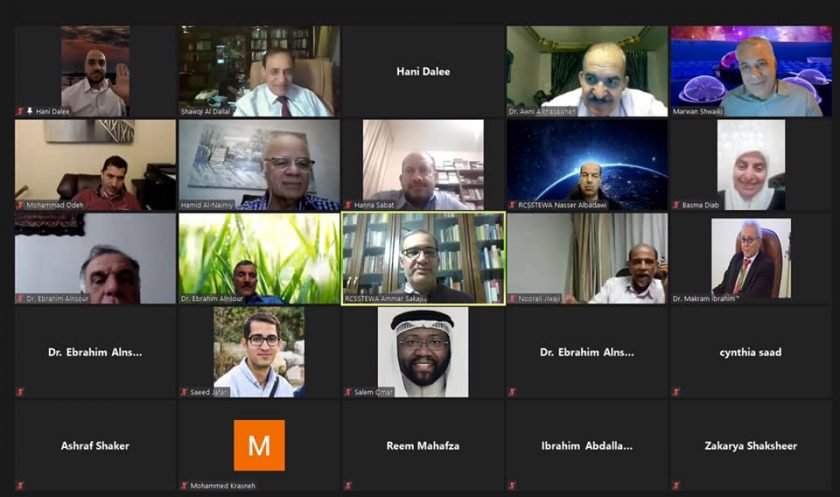Click muted mic icon on Ashraf Shaker's tile
Image resolution: width=840 pixels, height=497 pixels.
20,486
